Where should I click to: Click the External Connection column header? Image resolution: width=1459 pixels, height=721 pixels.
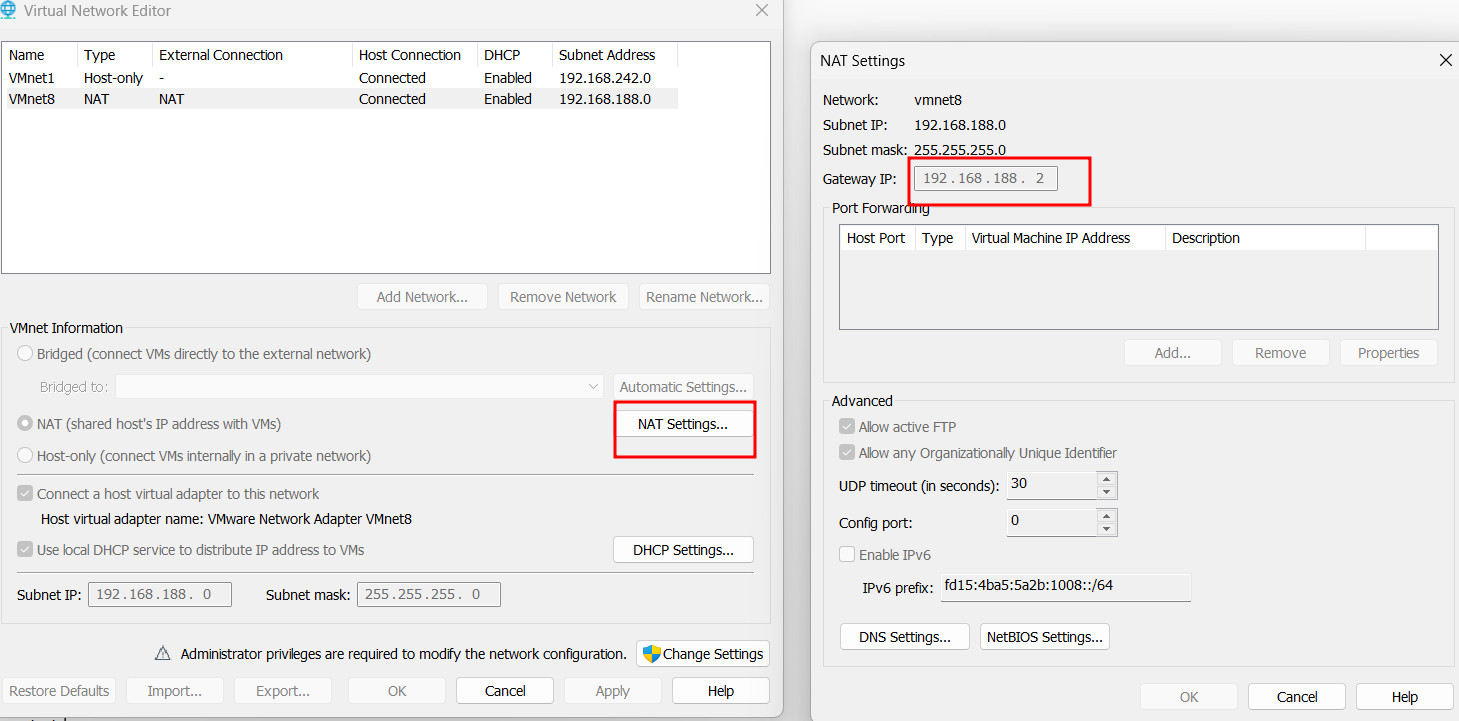coord(252,55)
